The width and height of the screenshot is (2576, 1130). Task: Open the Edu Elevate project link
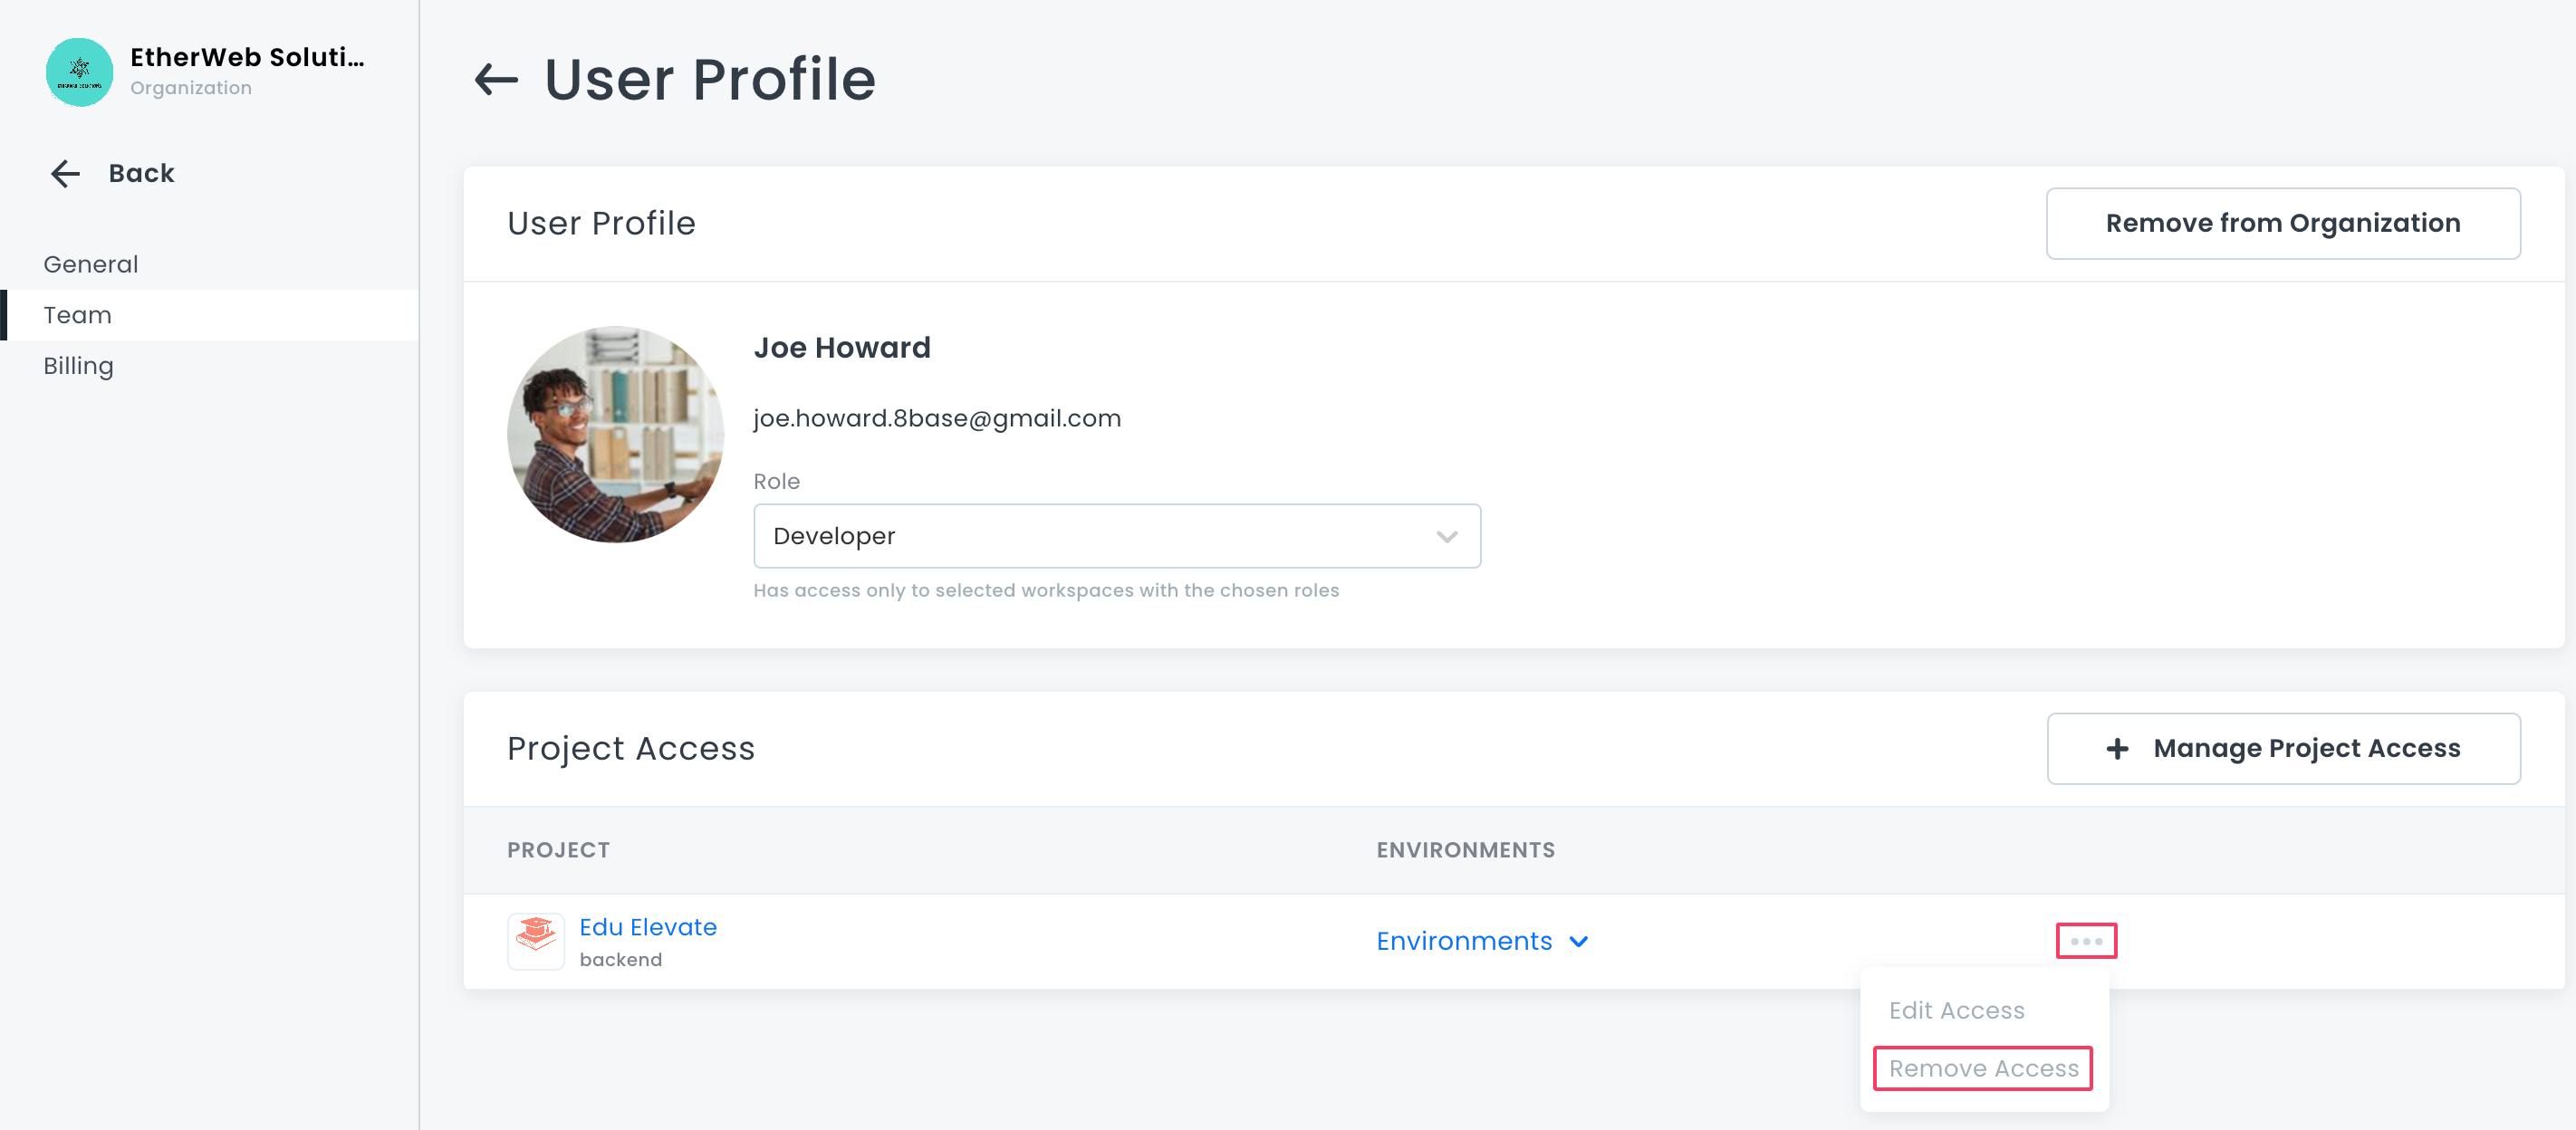(x=648, y=927)
